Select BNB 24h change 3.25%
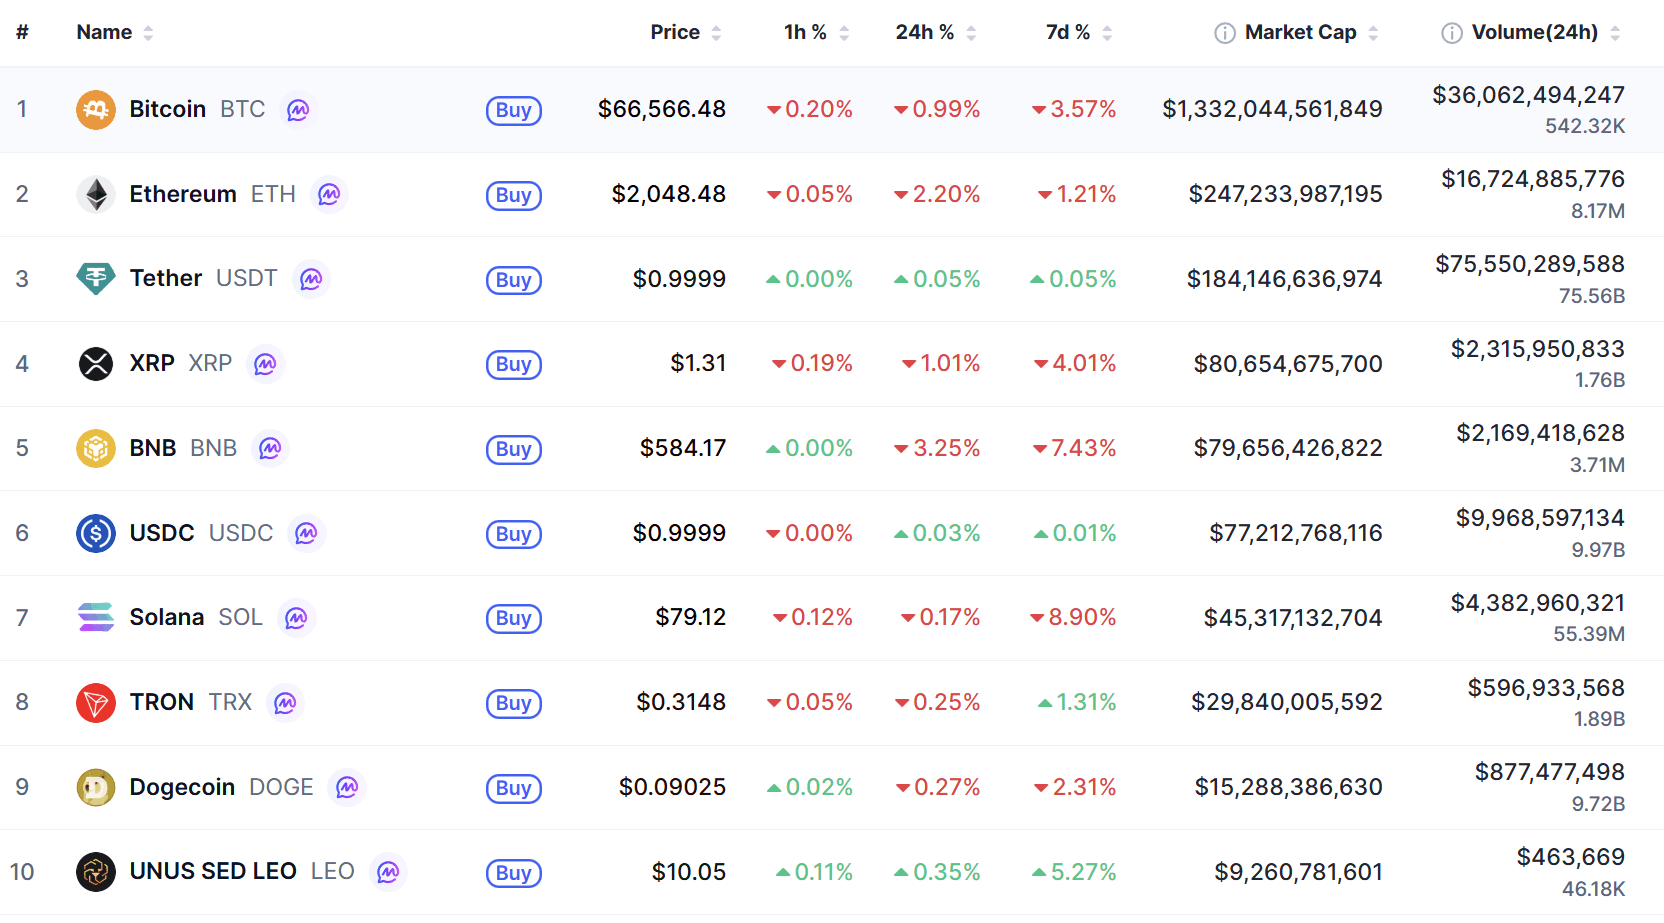The height and width of the screenshot is (923, 1664). coord(937,448)
